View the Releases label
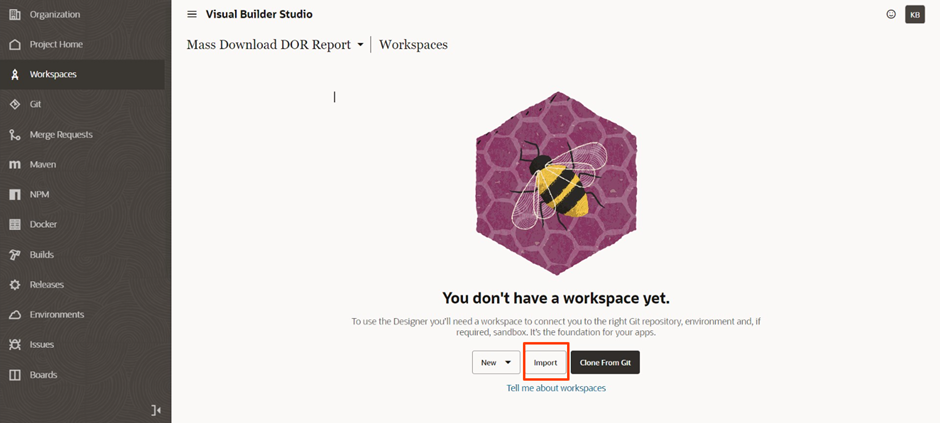Image resolution: width=940 pixels, height=423 pixels. click(x=47, y=285)
